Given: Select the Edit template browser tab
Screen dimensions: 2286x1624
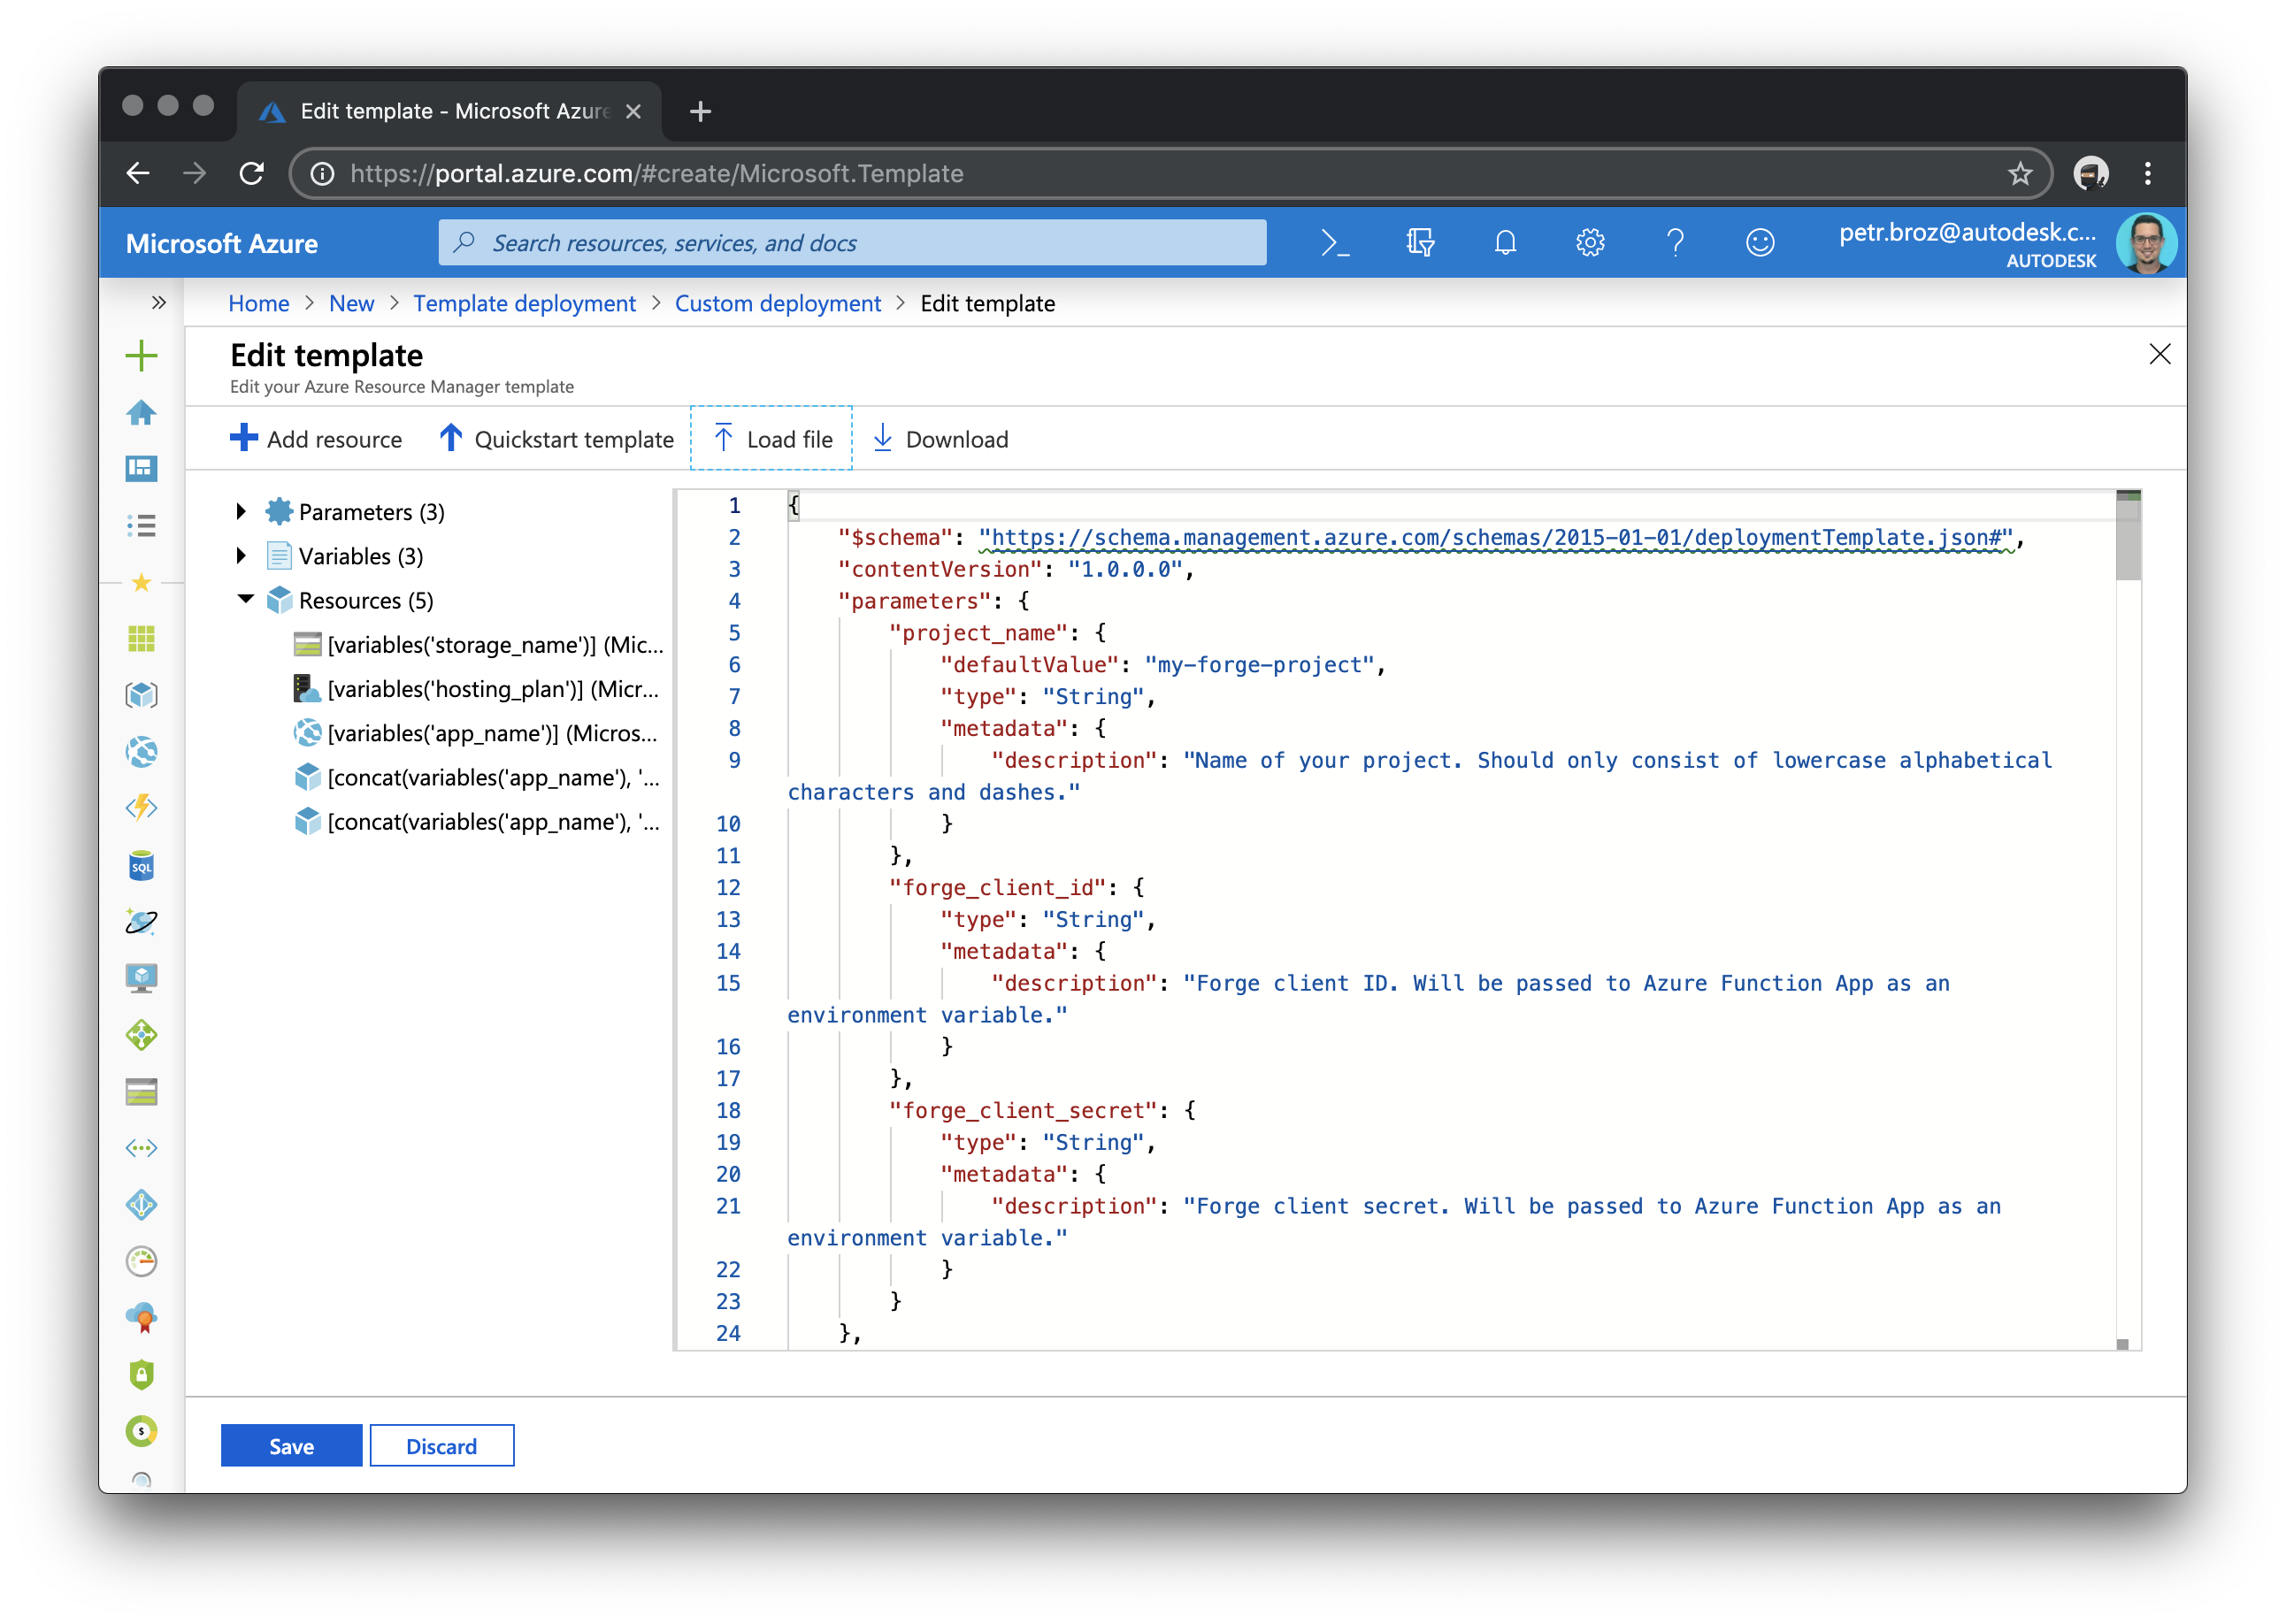Looking at the screenshot, I should (449, 111).
